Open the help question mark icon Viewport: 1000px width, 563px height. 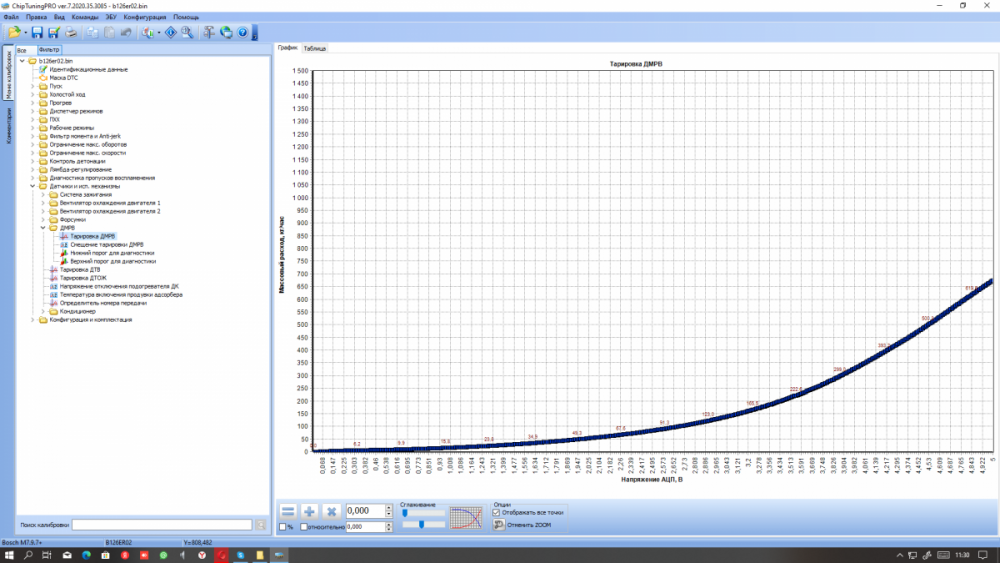click(x=242, y=33)
